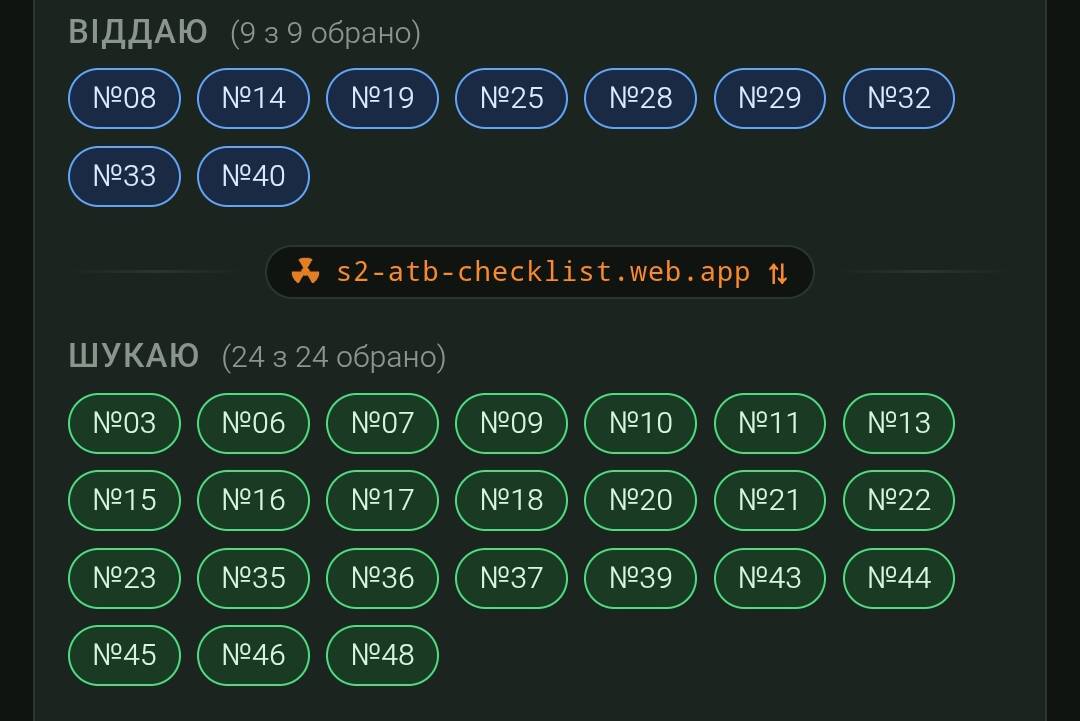Toggle sticker №48 chip
Screen dimensions: 1080x721
pos(383,655)
